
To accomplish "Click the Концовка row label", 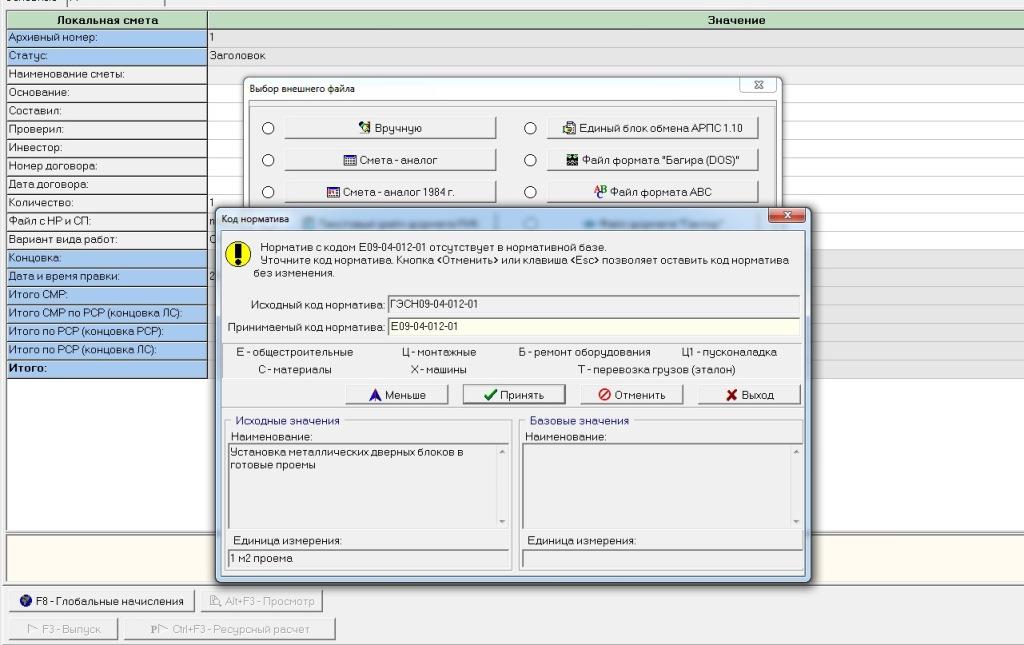I will point(107,258).
